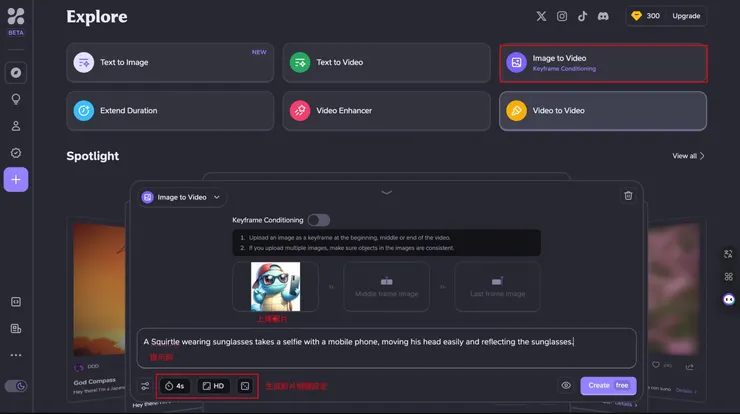This screenshot has height=414, width=740.
Task: Select the Video to Video card
Action: point(603,111)
